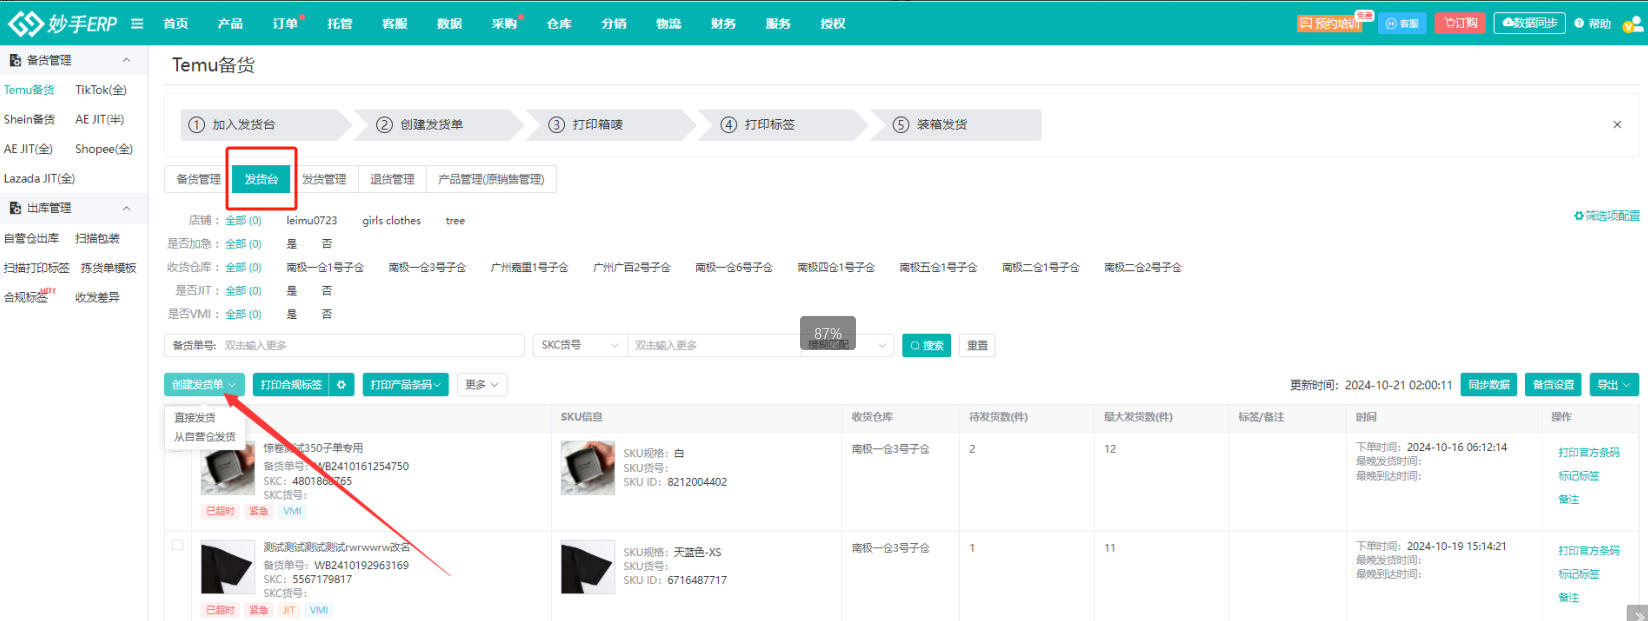Go to 首页 in top navigation
The image size is (1648, 621).
(176, 24)
